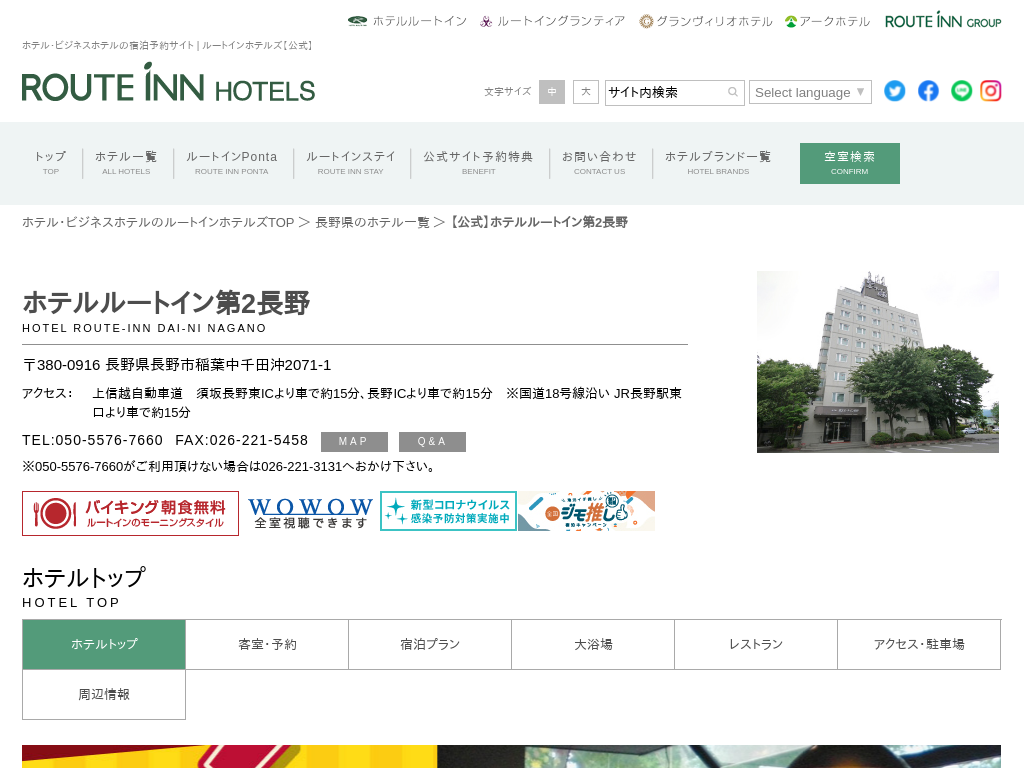
Task: Click breadcrumb ルートインホテルズTOP link
Action: click(158, 222)
